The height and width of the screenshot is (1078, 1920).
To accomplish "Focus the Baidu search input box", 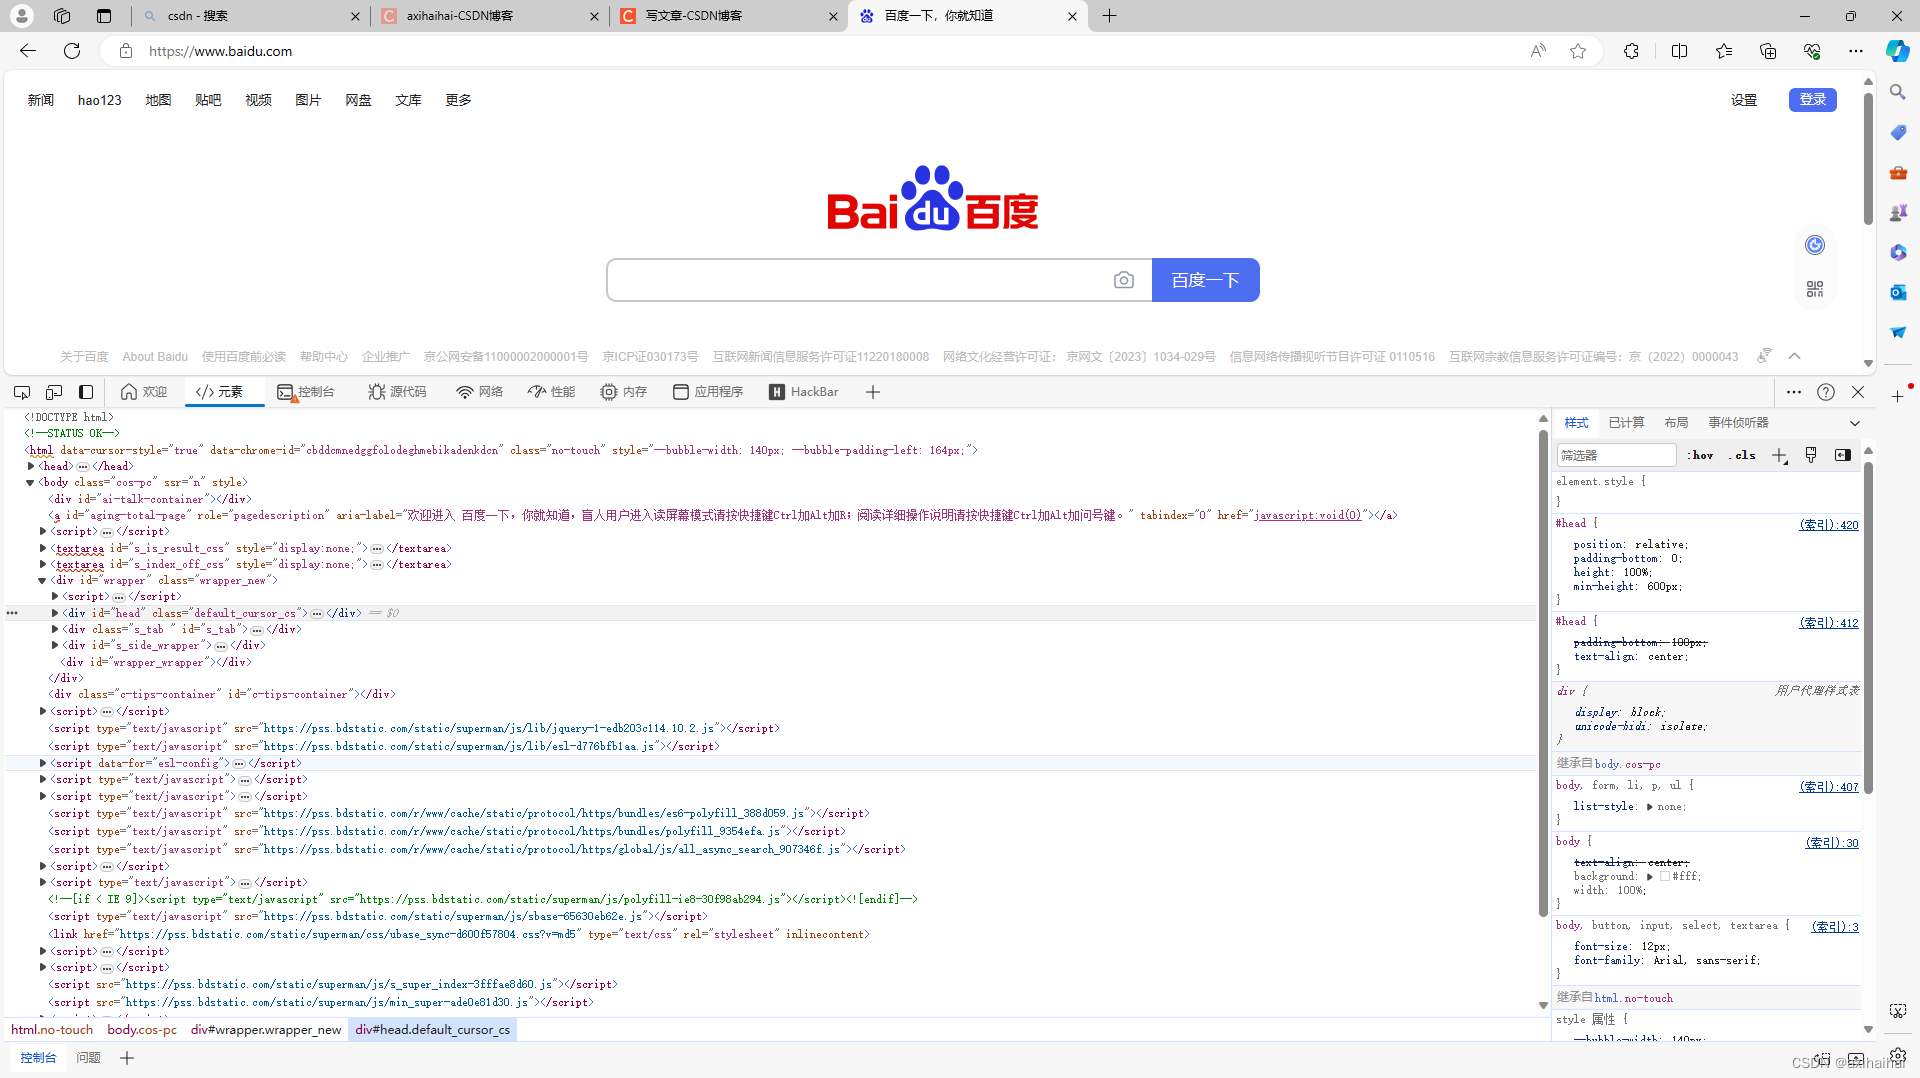I will click(x=860, y=280).
